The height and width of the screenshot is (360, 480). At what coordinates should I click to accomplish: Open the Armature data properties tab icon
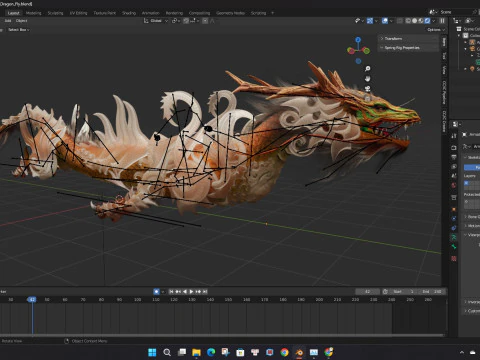[x=454, y=237]
